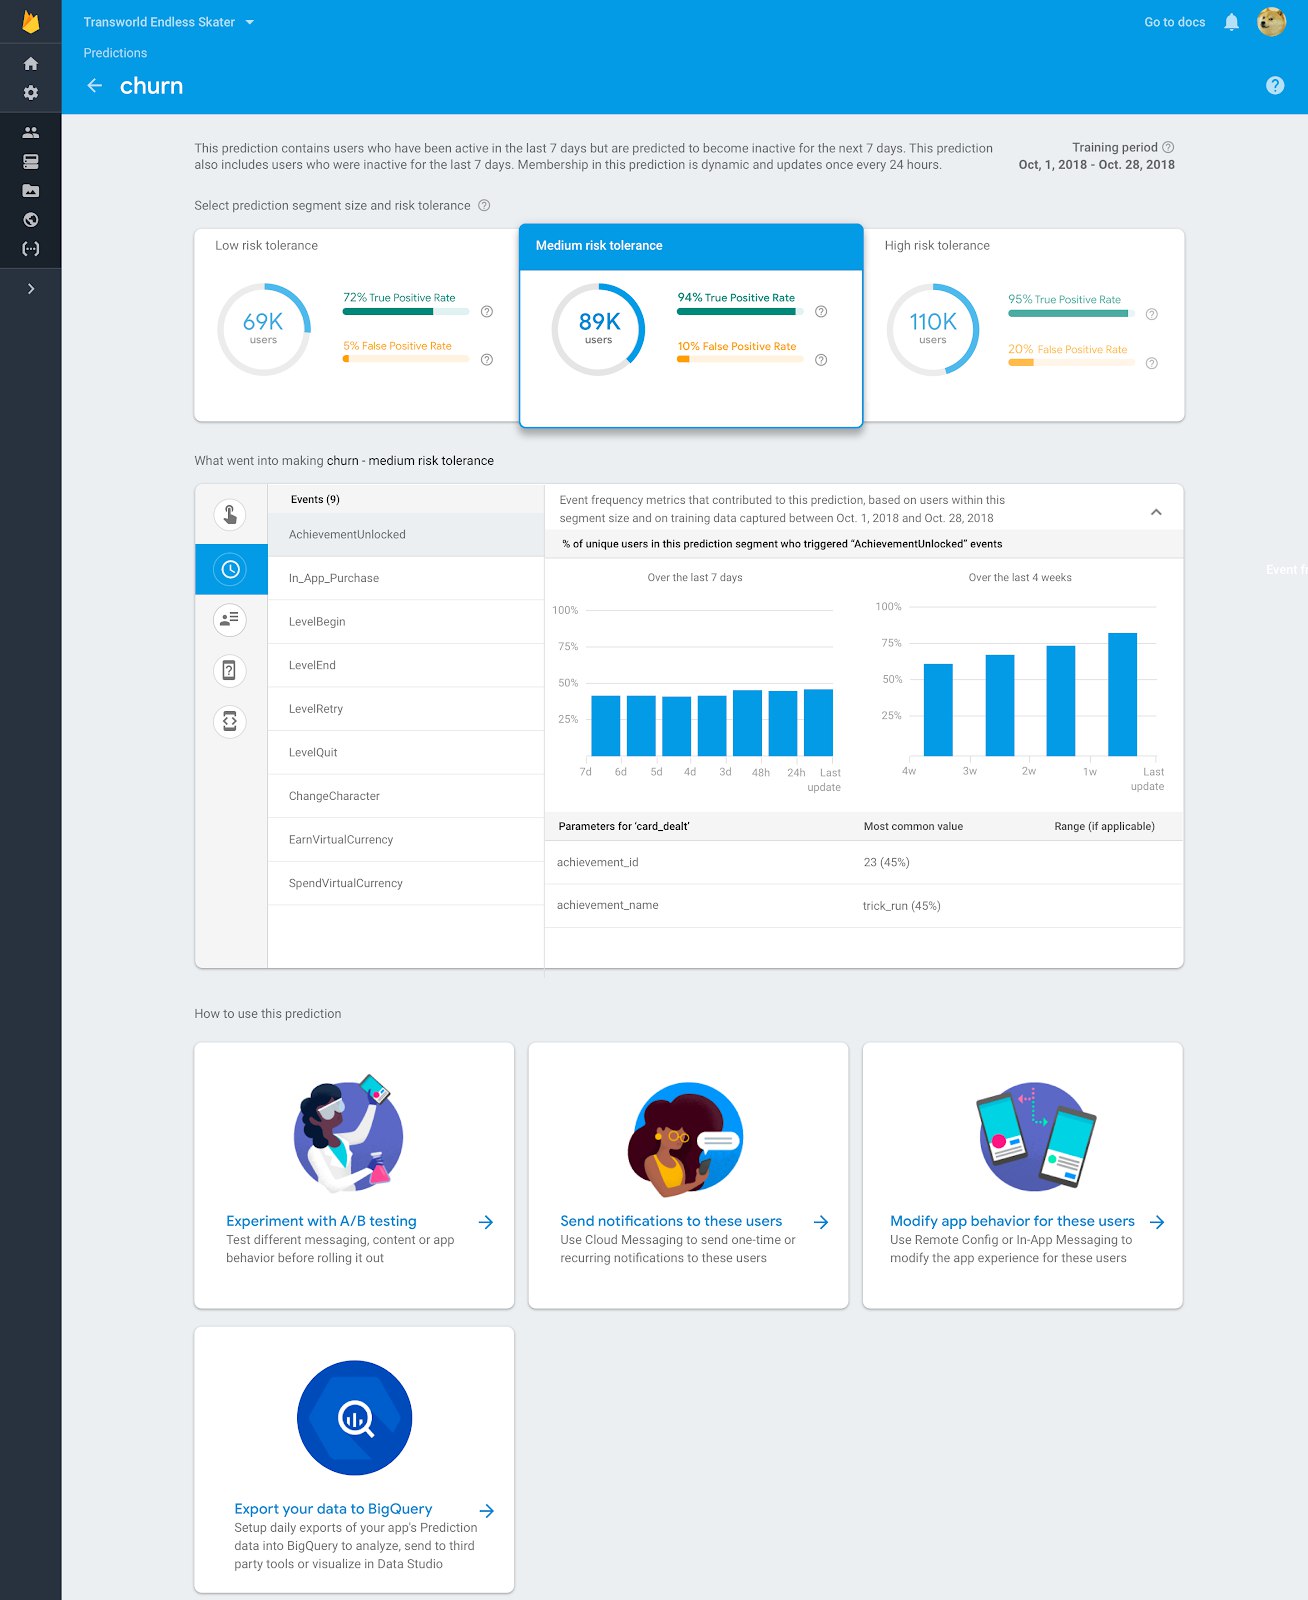This screenshot has height=1600, width=1308.
Task: Go back with the arrow beside churn
Action: tap(95, 86)
